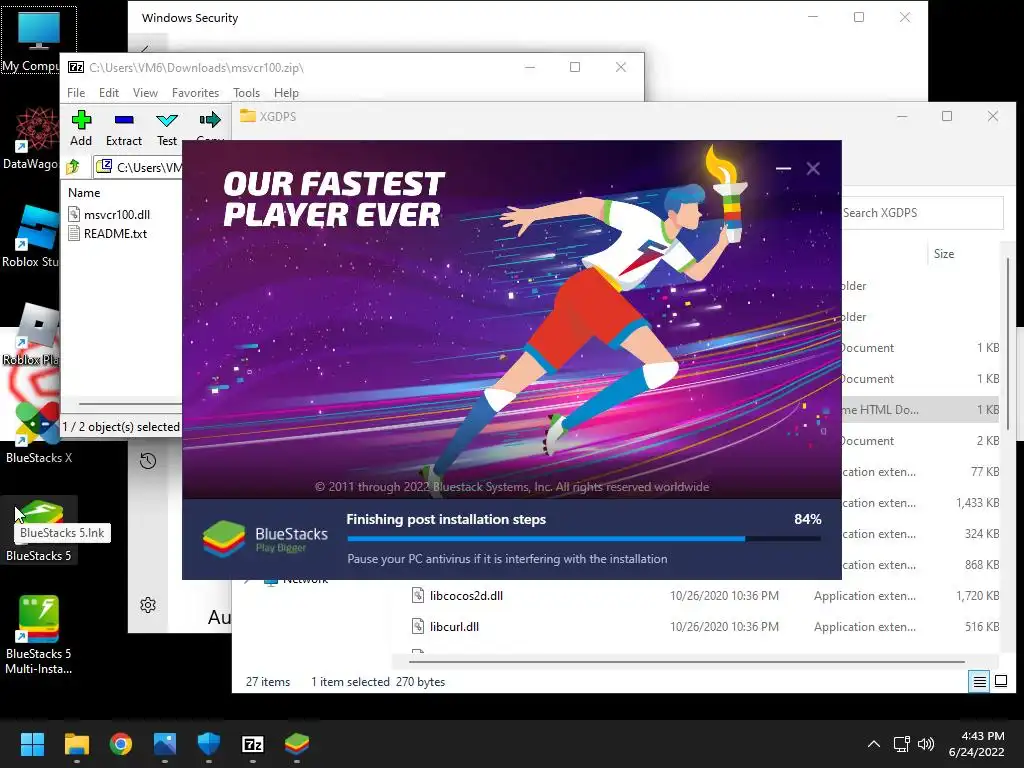Open the File menu in 7-Zip
This screenshot has height=768, width=1024.
click(x=76, y=93)
